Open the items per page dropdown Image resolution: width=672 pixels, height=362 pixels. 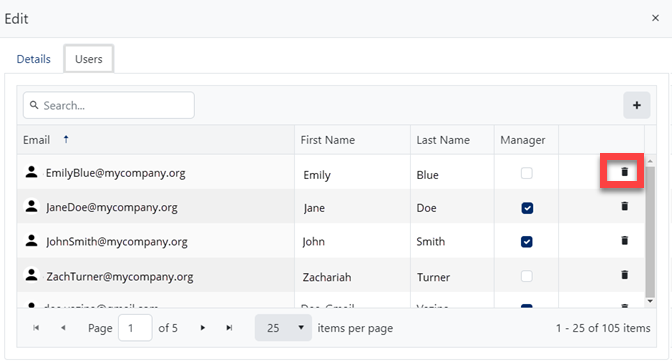[x=283, y=328]
